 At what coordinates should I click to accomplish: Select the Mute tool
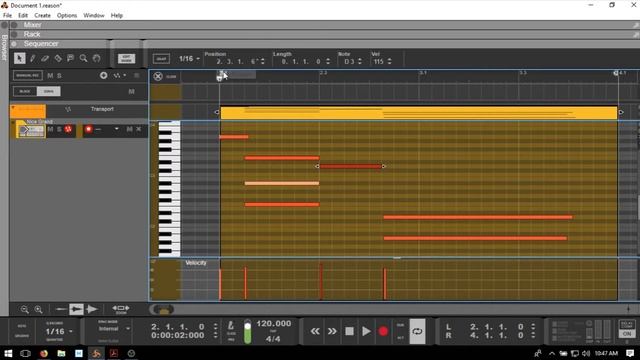[x=71, y=58]
